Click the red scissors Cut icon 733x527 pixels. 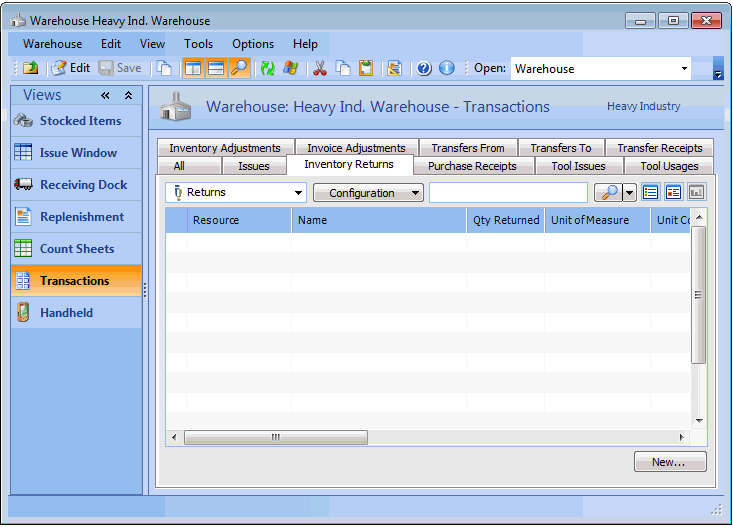[320, 68]
